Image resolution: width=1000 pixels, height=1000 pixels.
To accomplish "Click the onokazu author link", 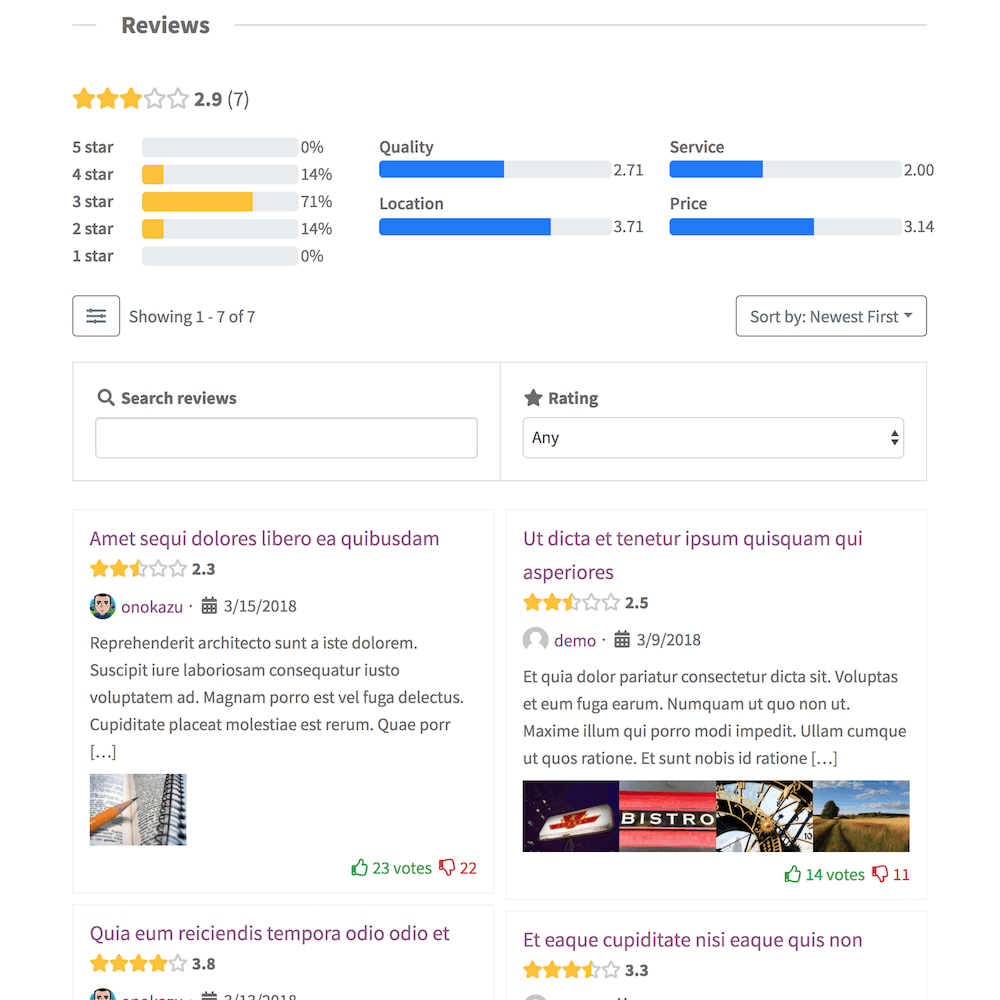I will coord(152,607).
